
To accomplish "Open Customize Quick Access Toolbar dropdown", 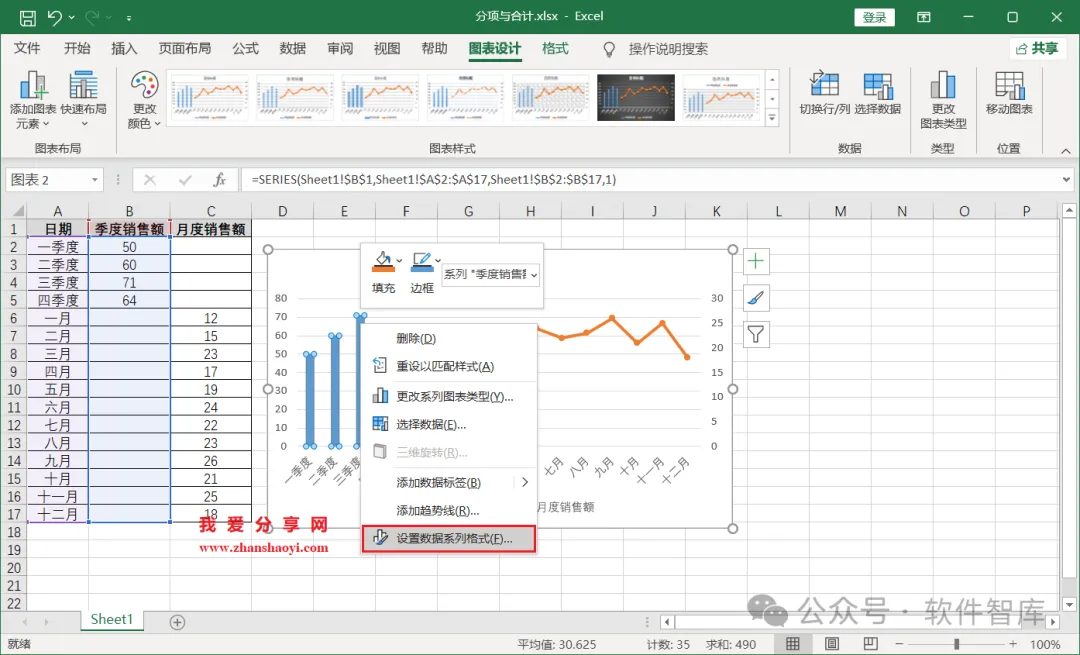I will 129,18.
